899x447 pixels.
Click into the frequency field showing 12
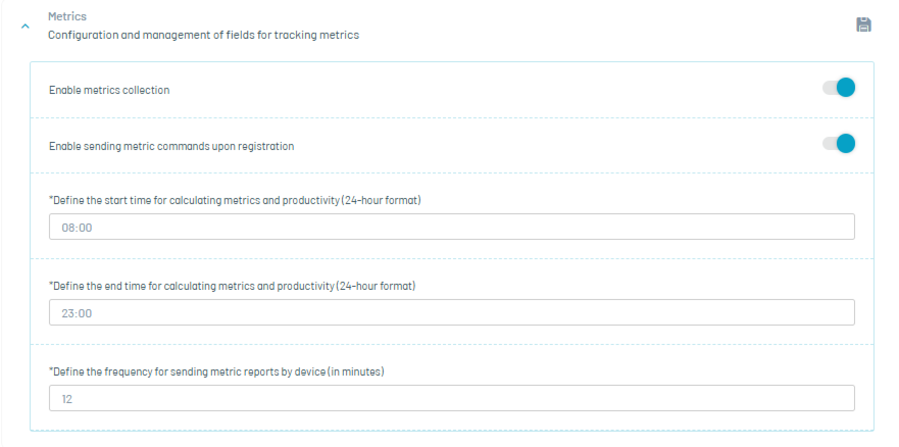click(x=452, y=398)
